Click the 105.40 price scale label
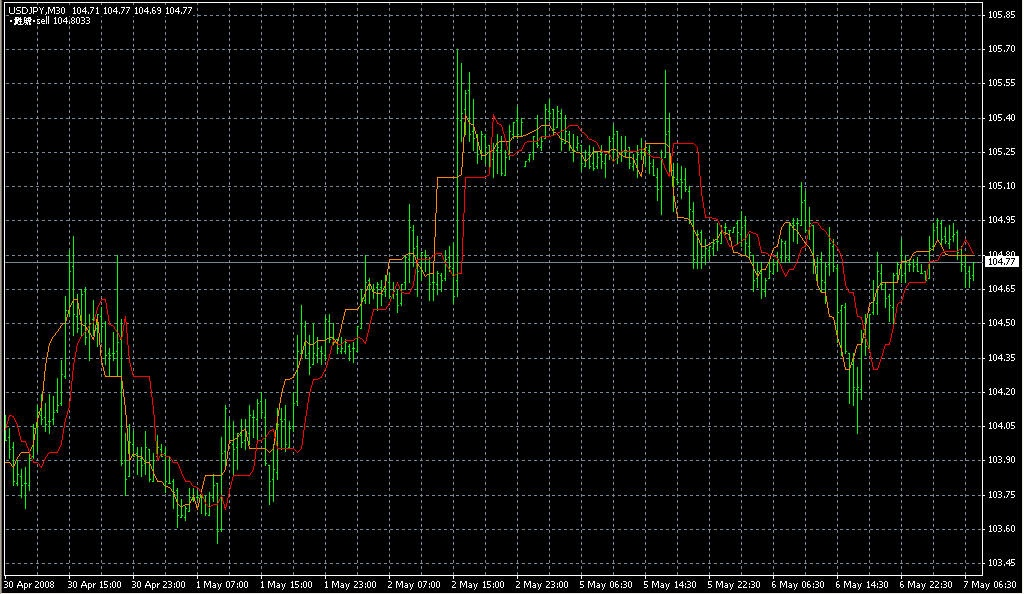This screenshot has width=1024, height=594. [x=1001, y=118]
